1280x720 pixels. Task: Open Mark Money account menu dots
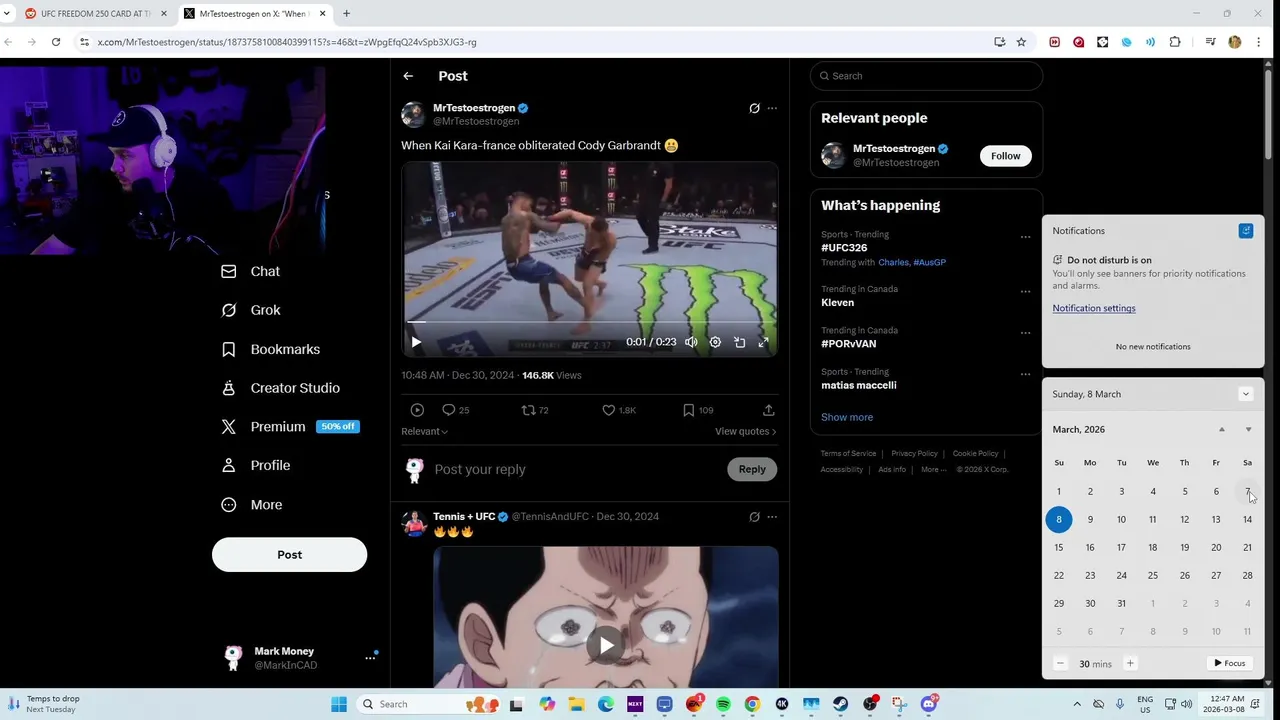click(370, 658)
